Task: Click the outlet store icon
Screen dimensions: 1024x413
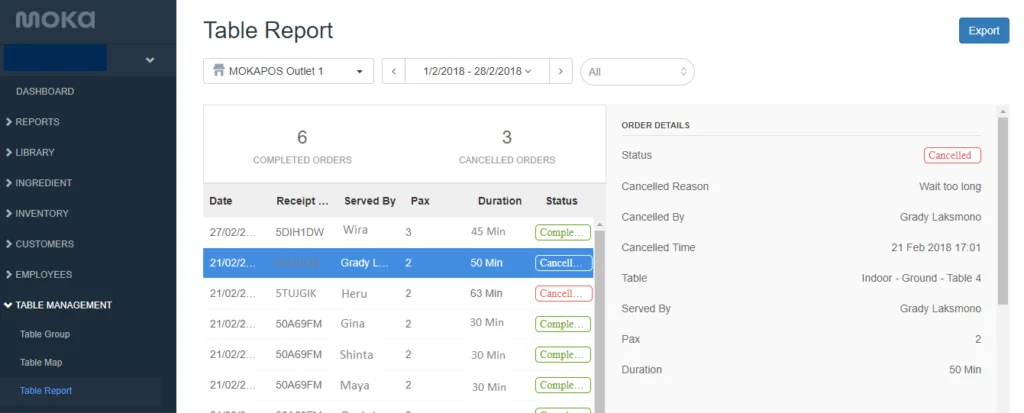Action: [x=217, y=71]
